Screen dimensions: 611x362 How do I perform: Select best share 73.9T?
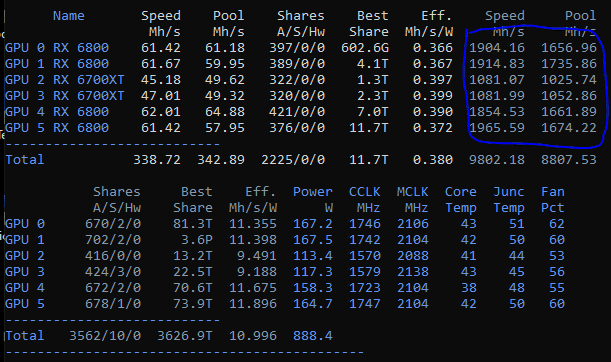pos(193,304)
